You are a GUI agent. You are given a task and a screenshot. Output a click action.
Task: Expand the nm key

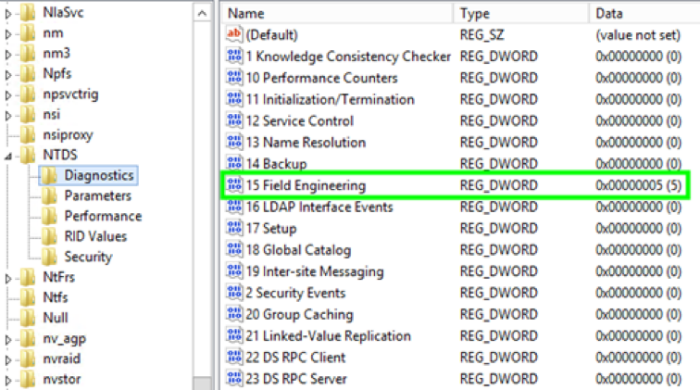(8, 33)
